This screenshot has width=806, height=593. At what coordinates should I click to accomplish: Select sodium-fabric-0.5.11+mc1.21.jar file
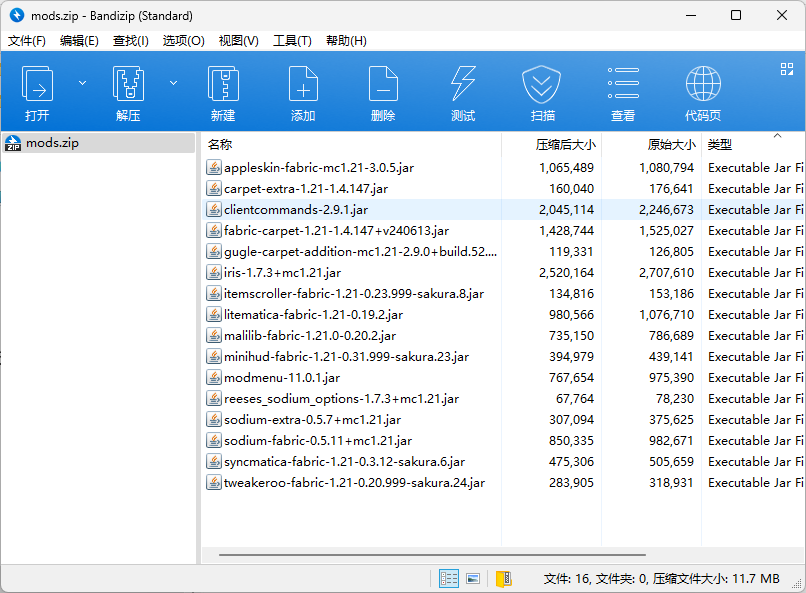318,441
